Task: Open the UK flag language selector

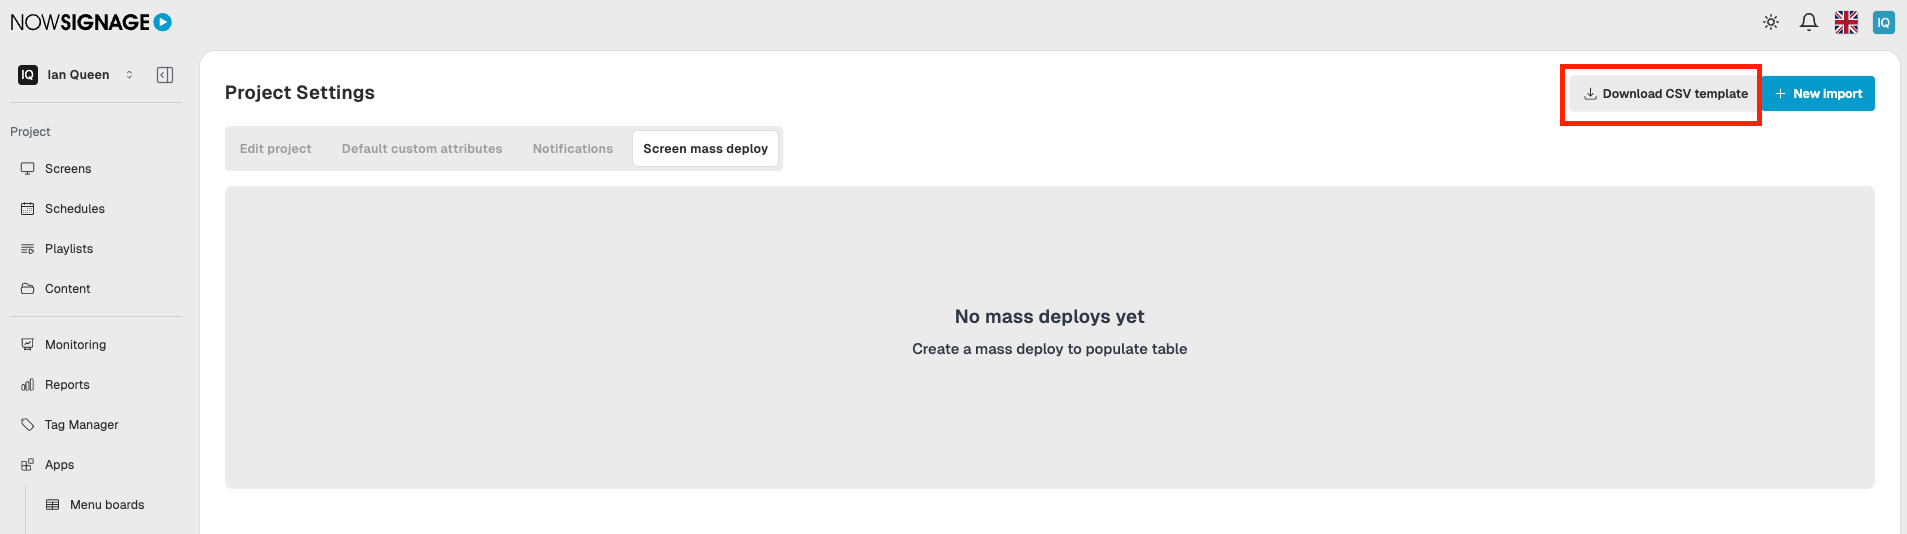Action: point(1846,22)
